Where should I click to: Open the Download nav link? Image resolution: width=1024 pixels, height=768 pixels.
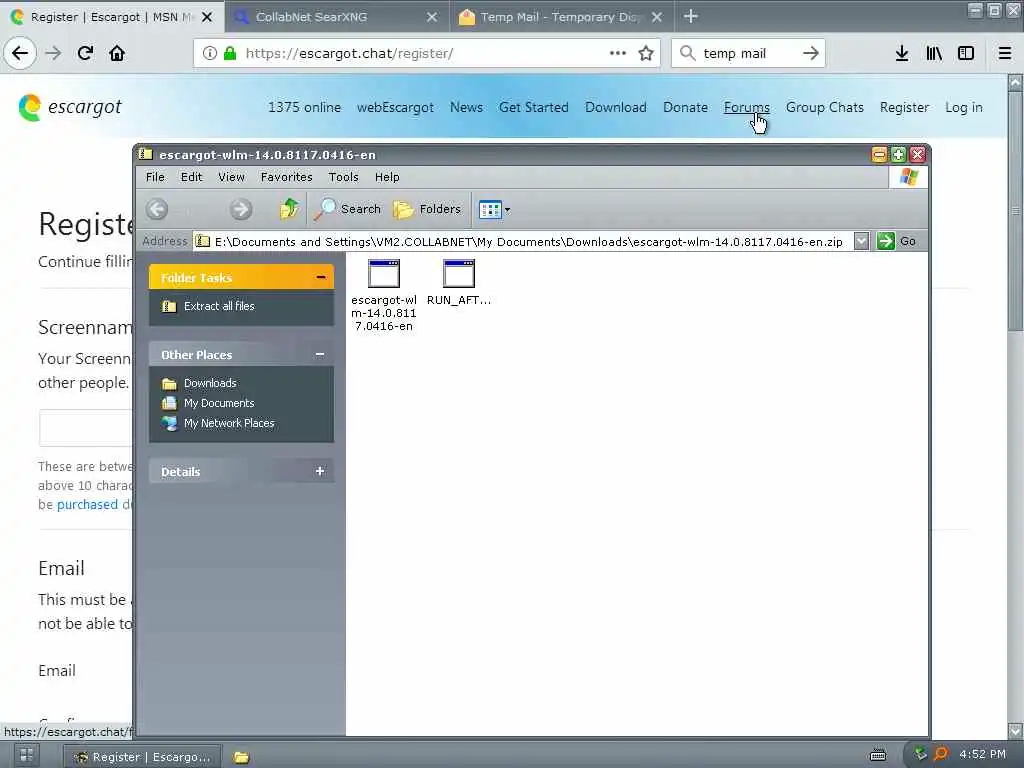(616, 107)
